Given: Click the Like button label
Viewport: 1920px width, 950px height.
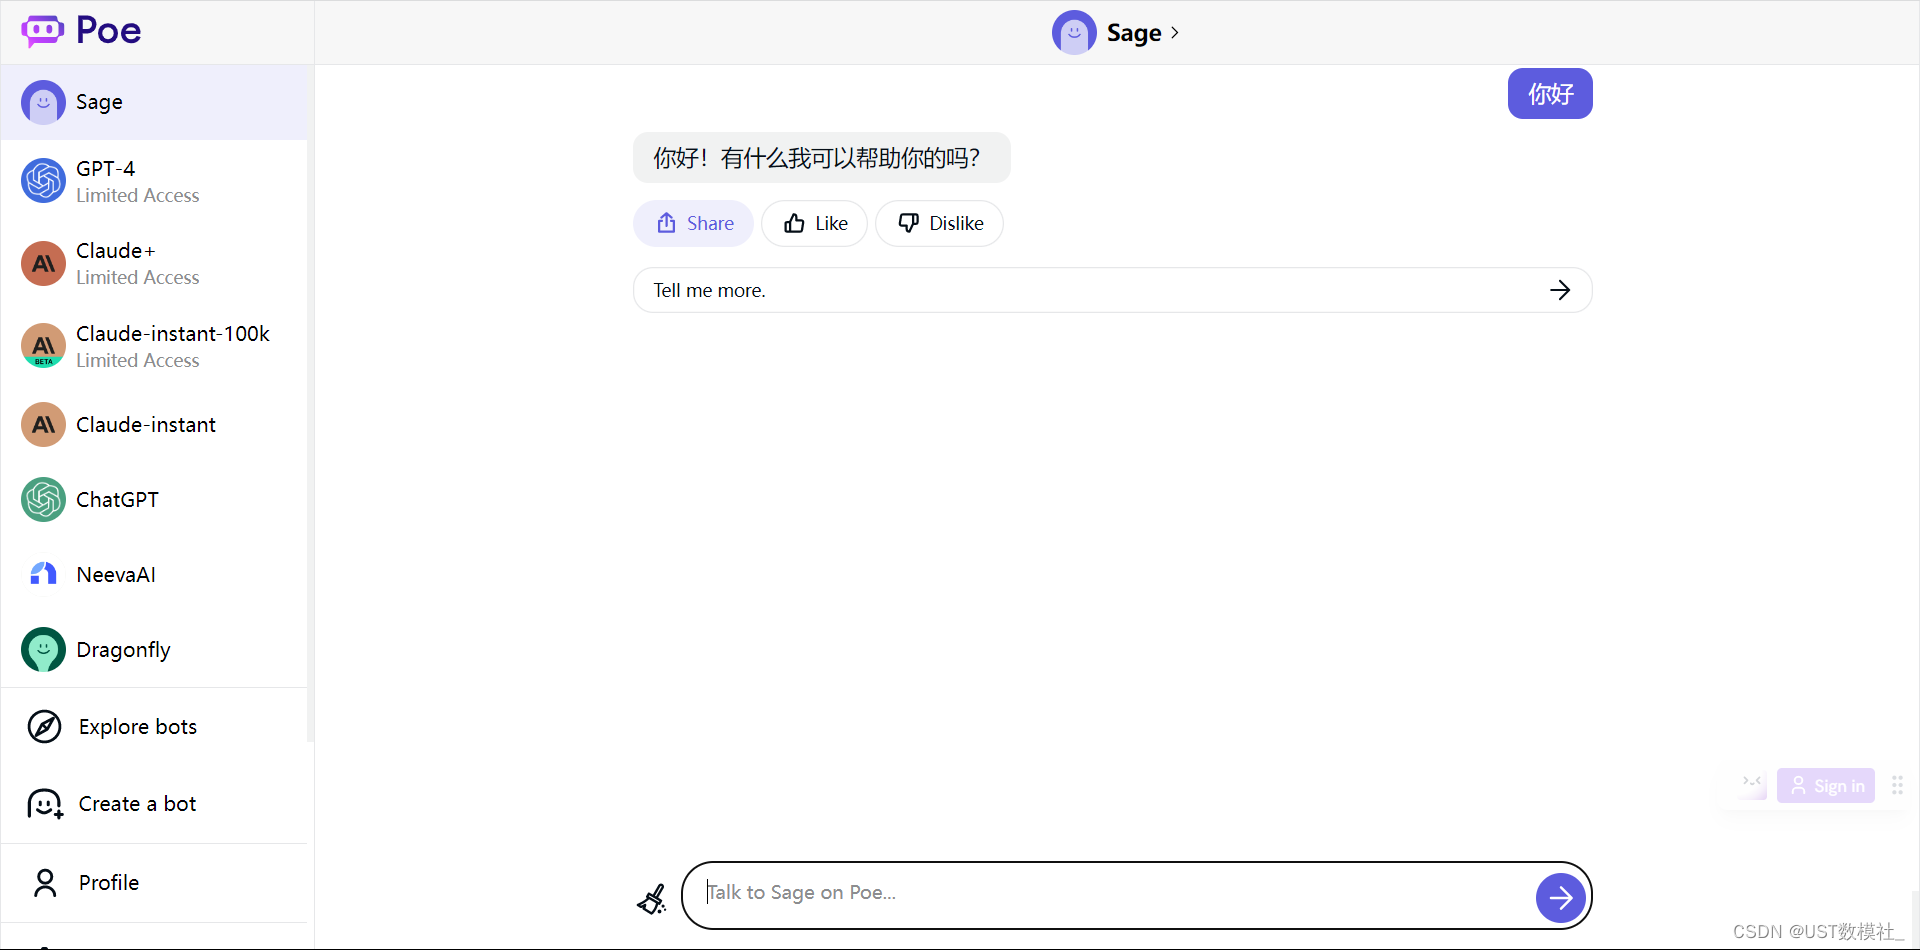Looking at the screenshot, I should pos(831,223).
